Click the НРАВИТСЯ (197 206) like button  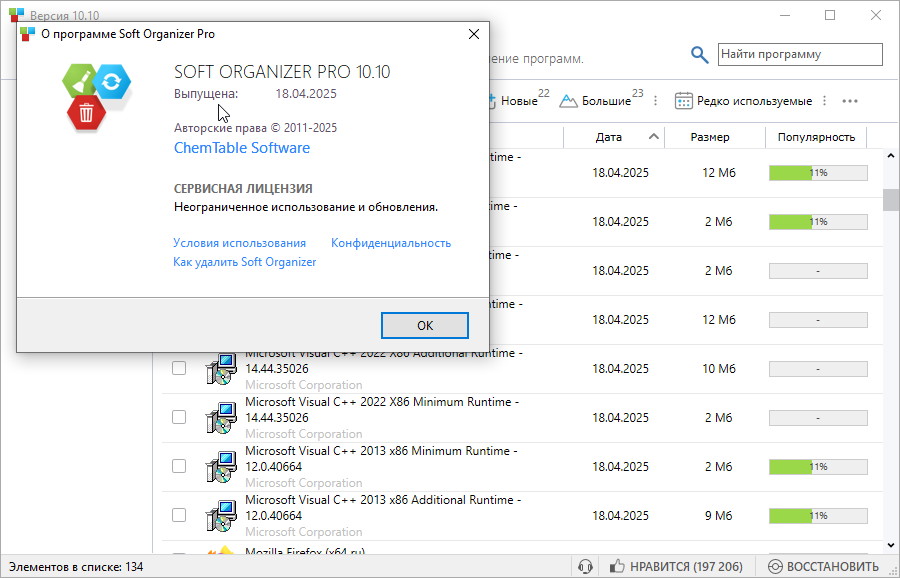676,567
